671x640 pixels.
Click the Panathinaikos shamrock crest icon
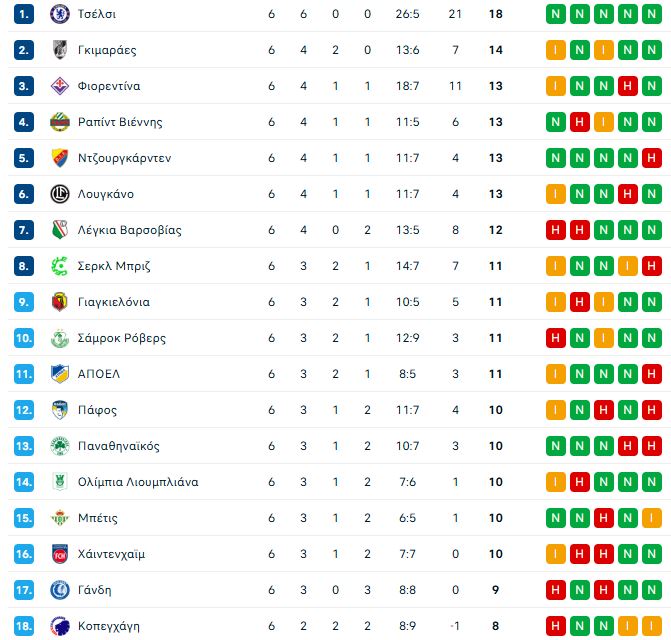59,446
